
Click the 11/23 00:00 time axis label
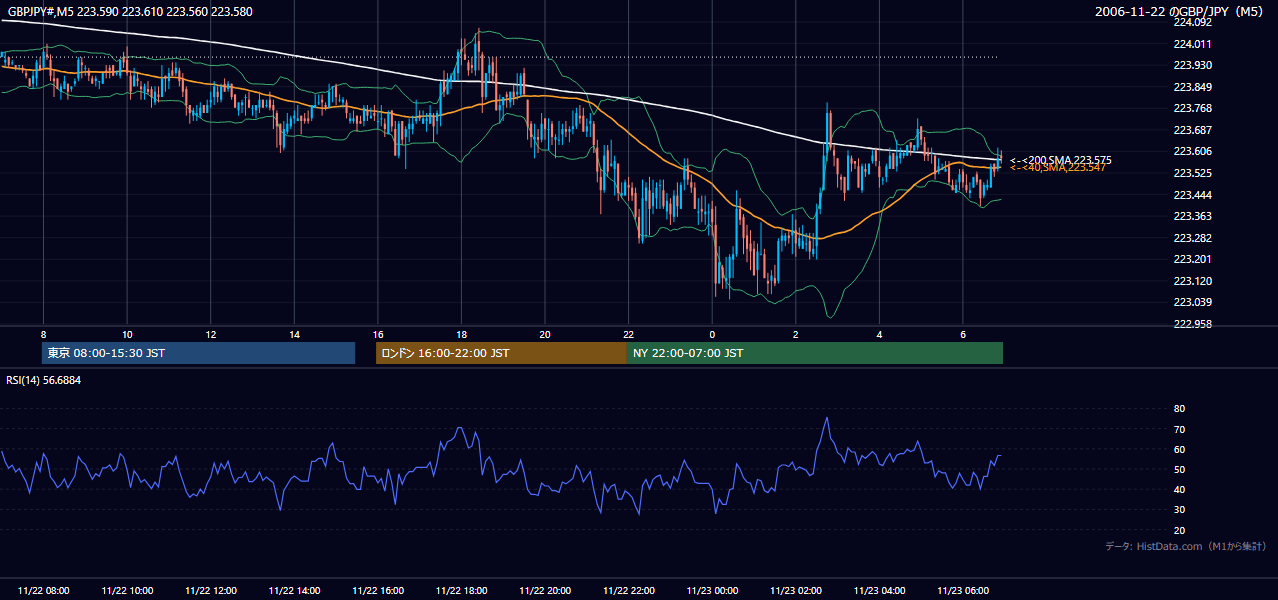712,590
